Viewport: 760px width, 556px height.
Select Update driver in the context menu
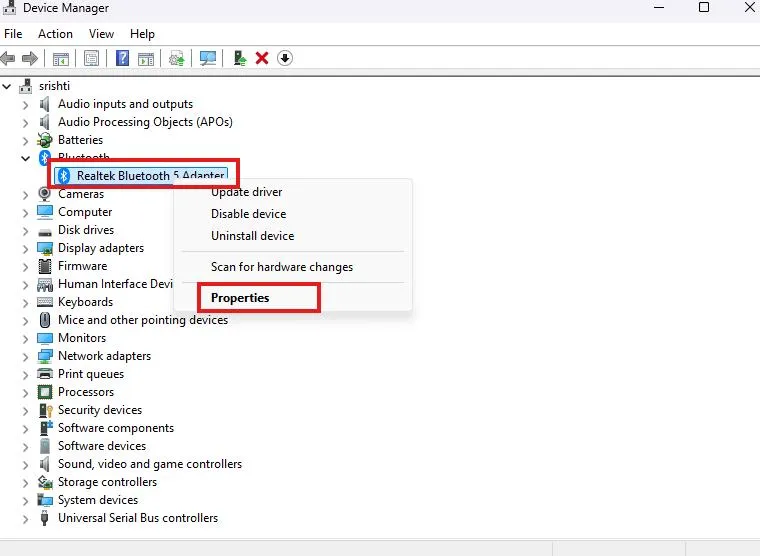[246, 192]
